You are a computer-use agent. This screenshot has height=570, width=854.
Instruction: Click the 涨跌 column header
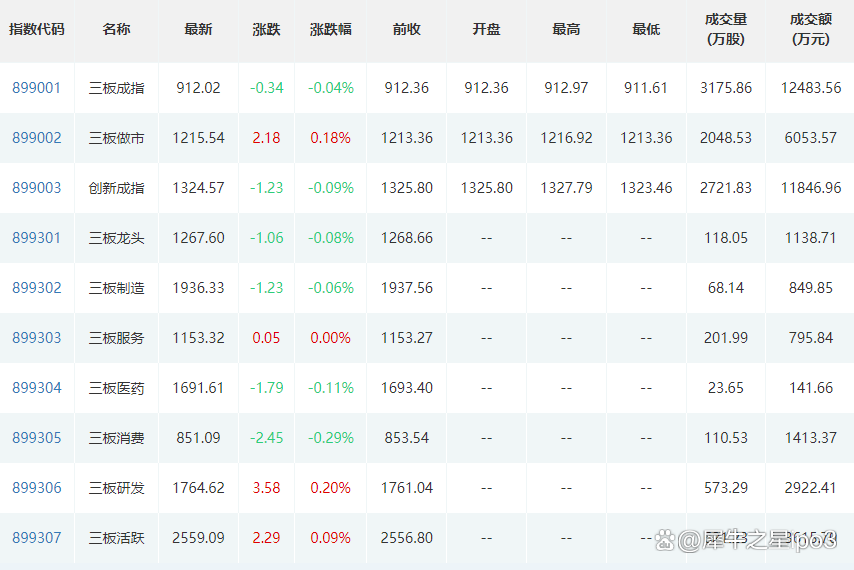[x=266, y=29]
